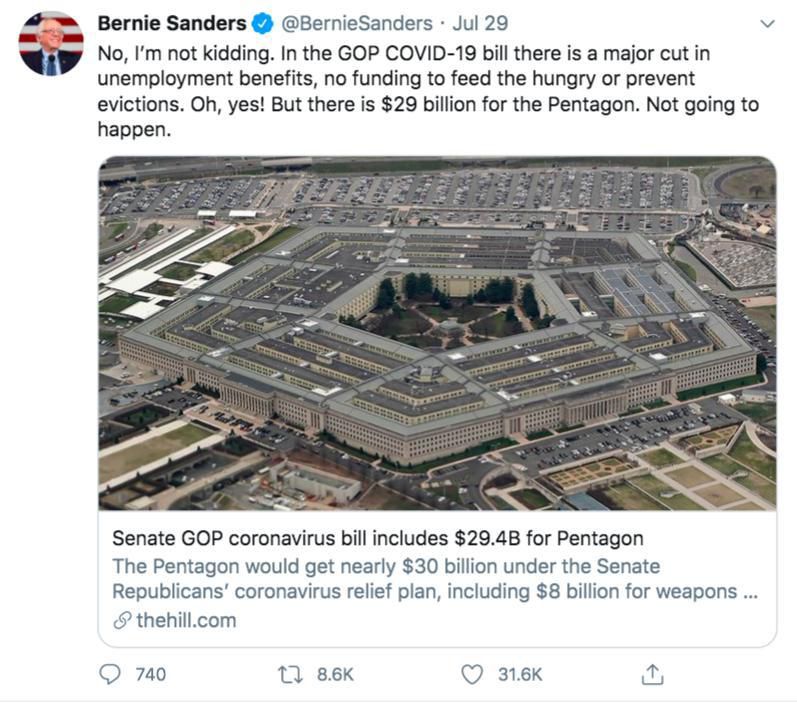Retweet using the retweet arrows icon
This screenshot has height=704, width=797.
[291, 674]
